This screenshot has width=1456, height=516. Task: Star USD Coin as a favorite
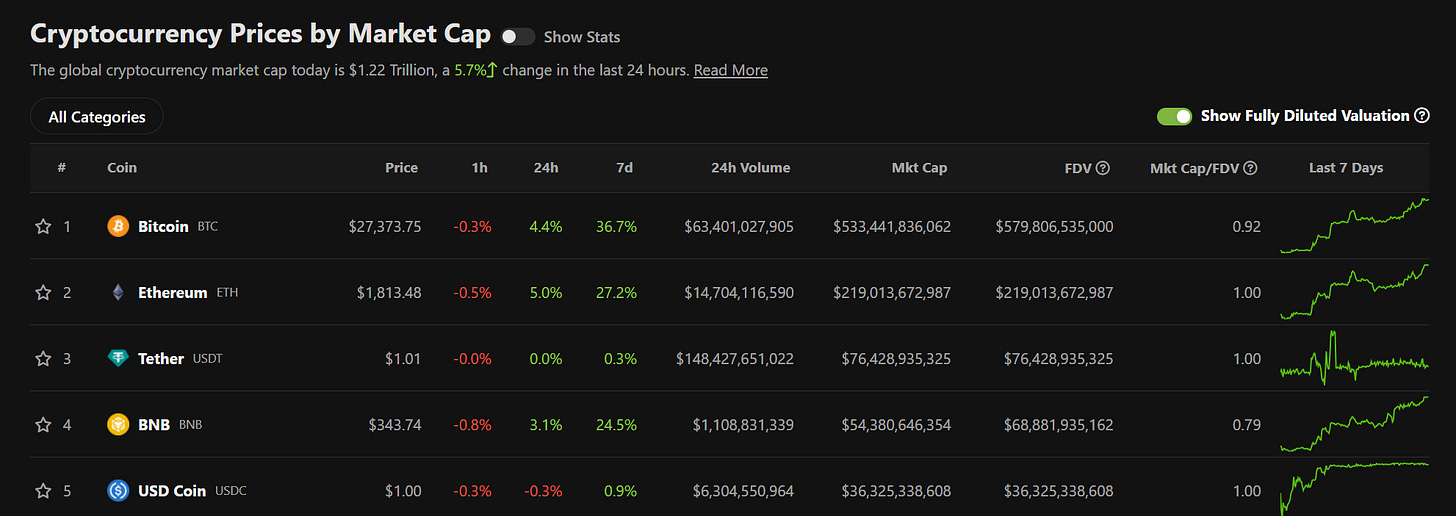[x=43, y=491]
